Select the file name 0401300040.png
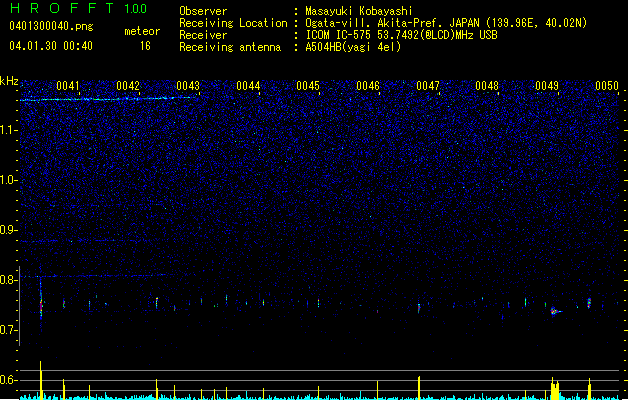Screen dimensions: 629x400 51,26
